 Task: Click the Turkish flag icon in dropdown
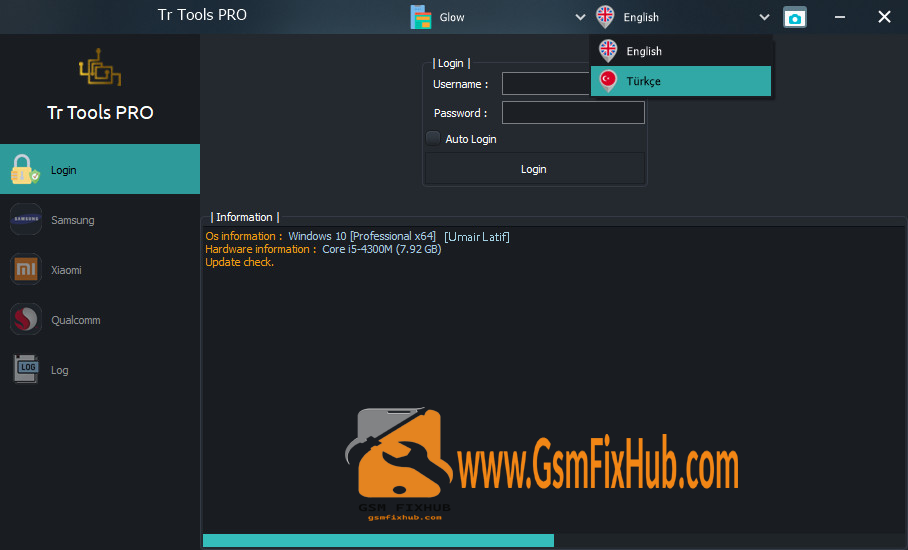(x=608, y=81)
